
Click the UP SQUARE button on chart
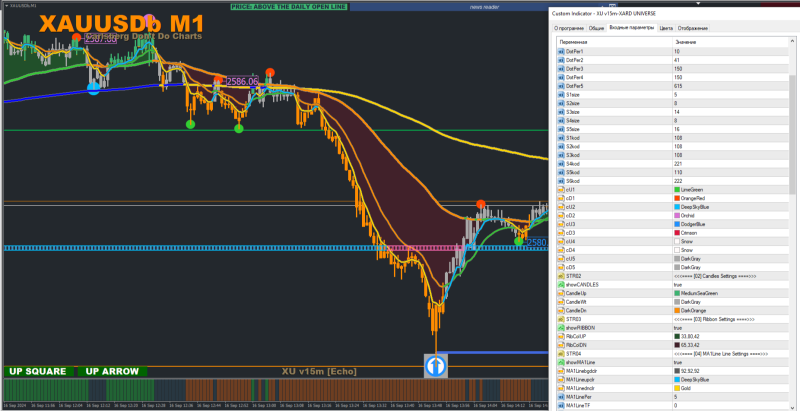point(38,371)
